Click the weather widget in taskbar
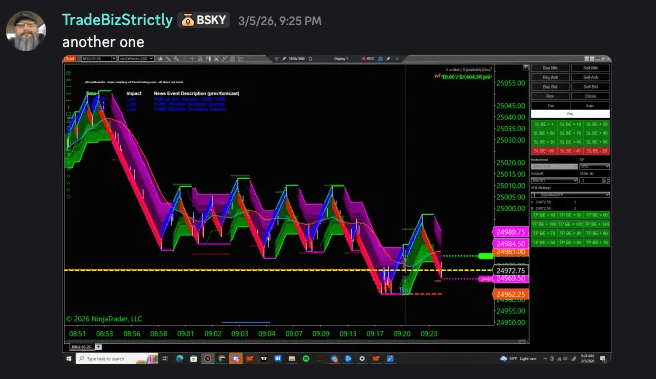 point(518,359)
